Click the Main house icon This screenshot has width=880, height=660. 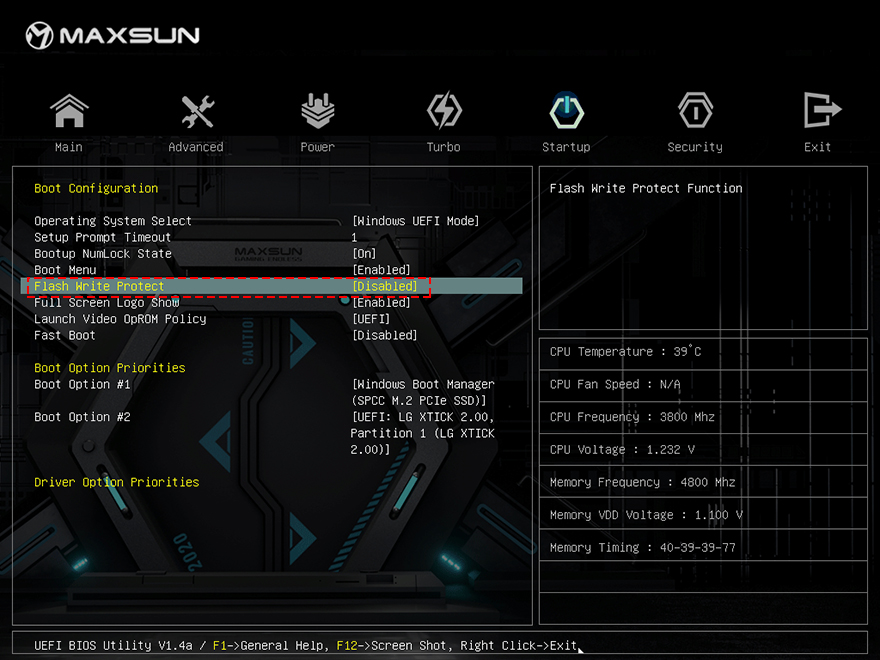click(x=69, y=111)
